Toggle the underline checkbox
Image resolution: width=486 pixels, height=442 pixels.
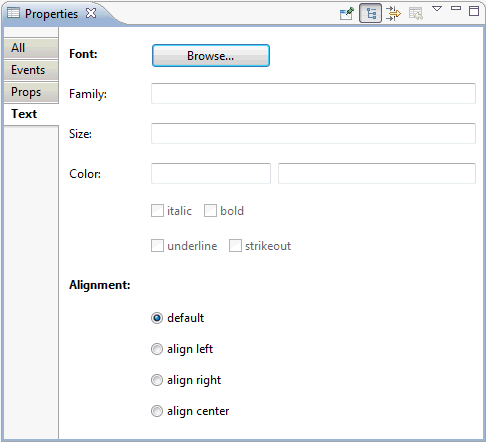157,246
